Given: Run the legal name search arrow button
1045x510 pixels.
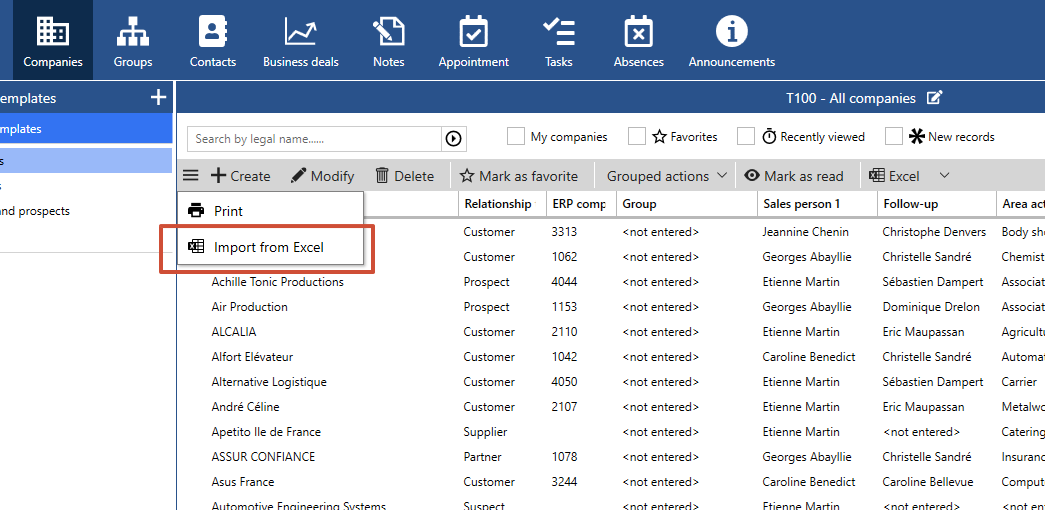Looking at the screenshot, I should coord(453,139).
